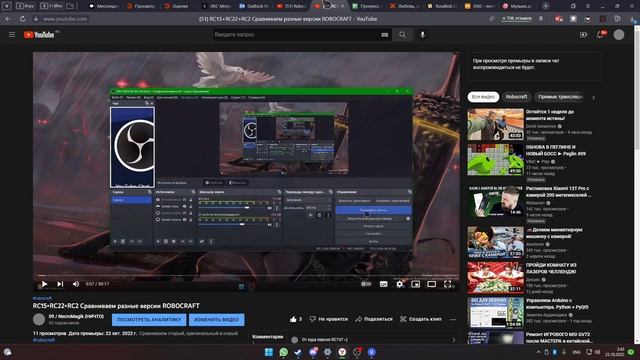Switch to the Прогресс browser tab

367,6
